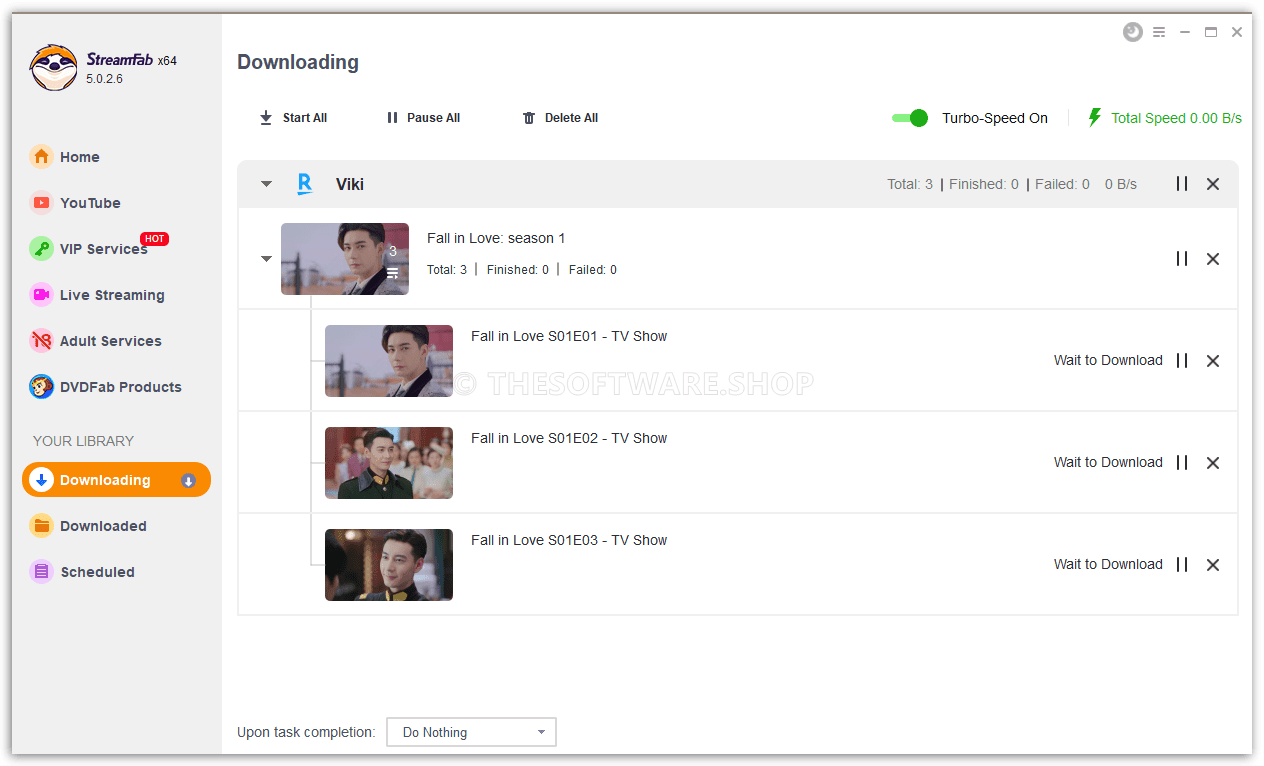Image resolution: width=1264 pixels, height=766 pixels.
Task: Pause Fall in Love season 1
Action: [x=1182, y=259]
